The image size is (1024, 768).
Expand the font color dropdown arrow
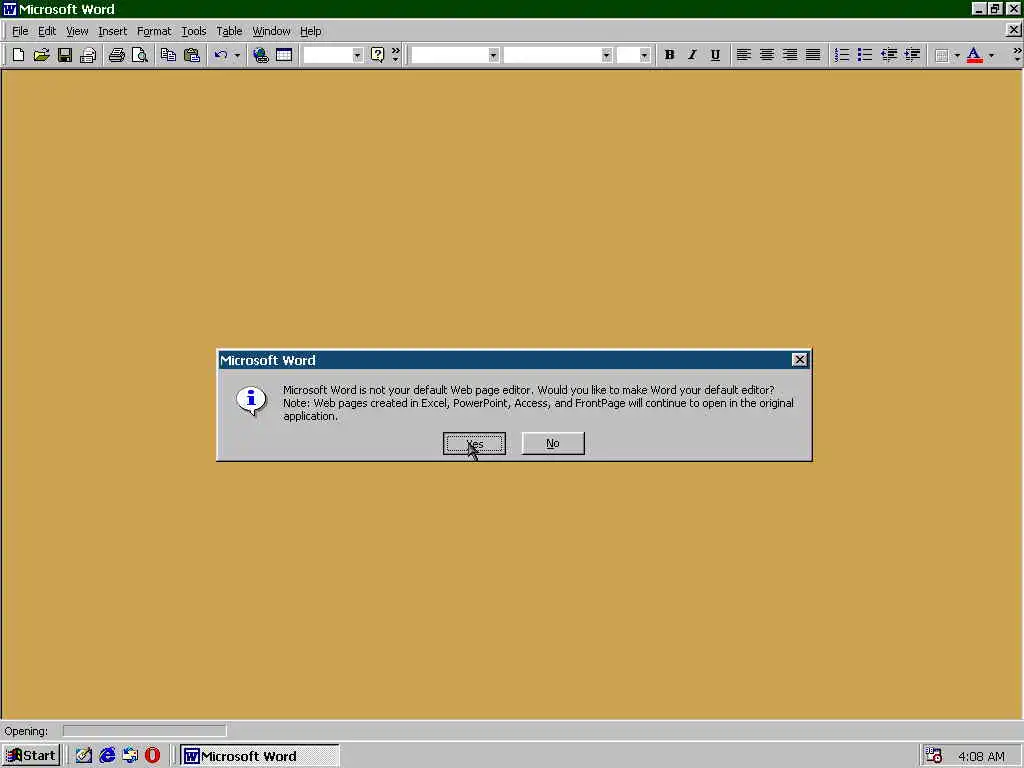pos(991,56)
